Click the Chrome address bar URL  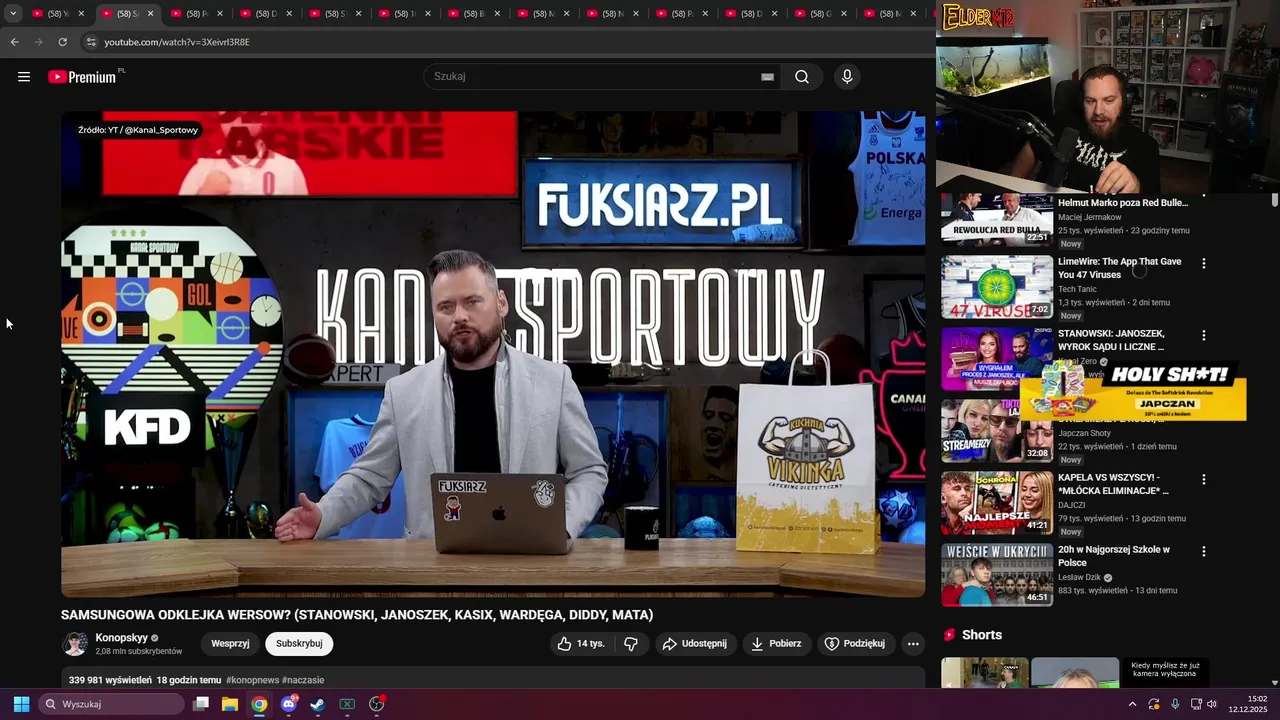point(177,42)
